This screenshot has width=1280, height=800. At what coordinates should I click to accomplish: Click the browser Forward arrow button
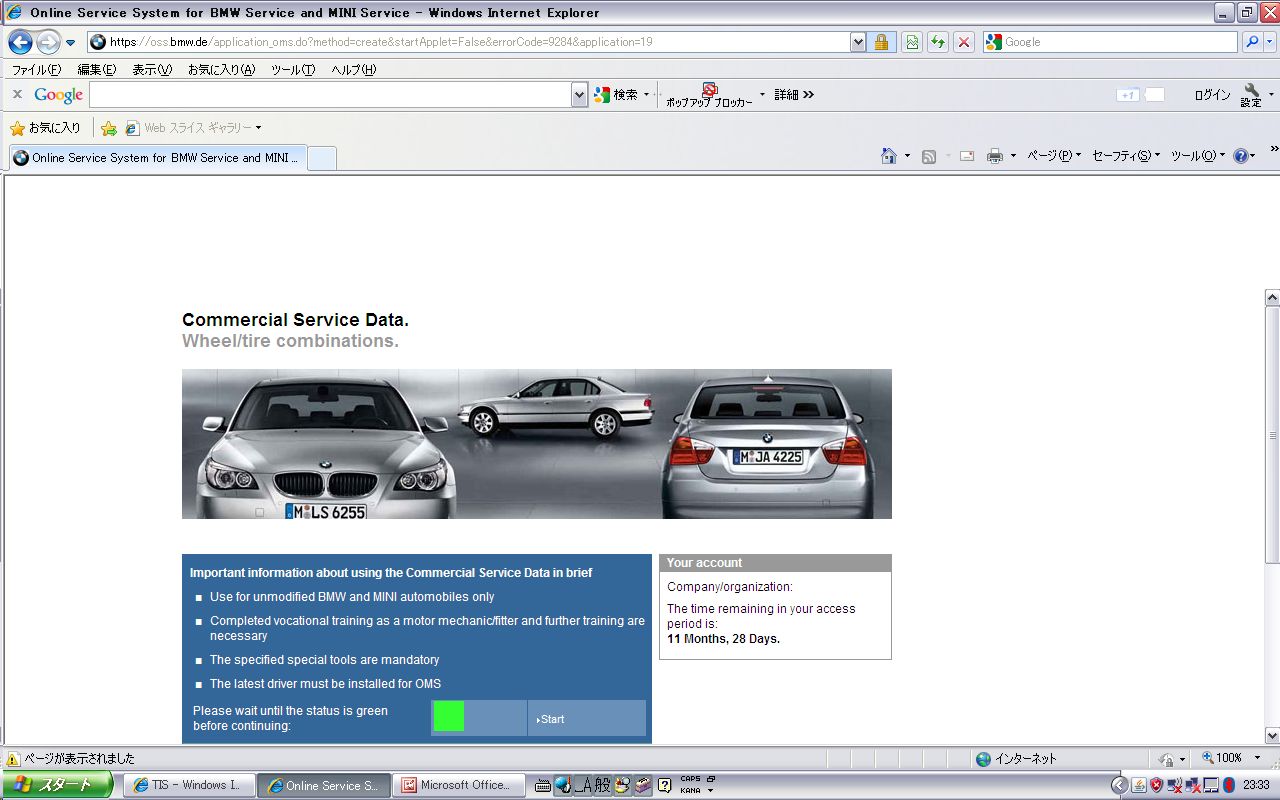48,42
